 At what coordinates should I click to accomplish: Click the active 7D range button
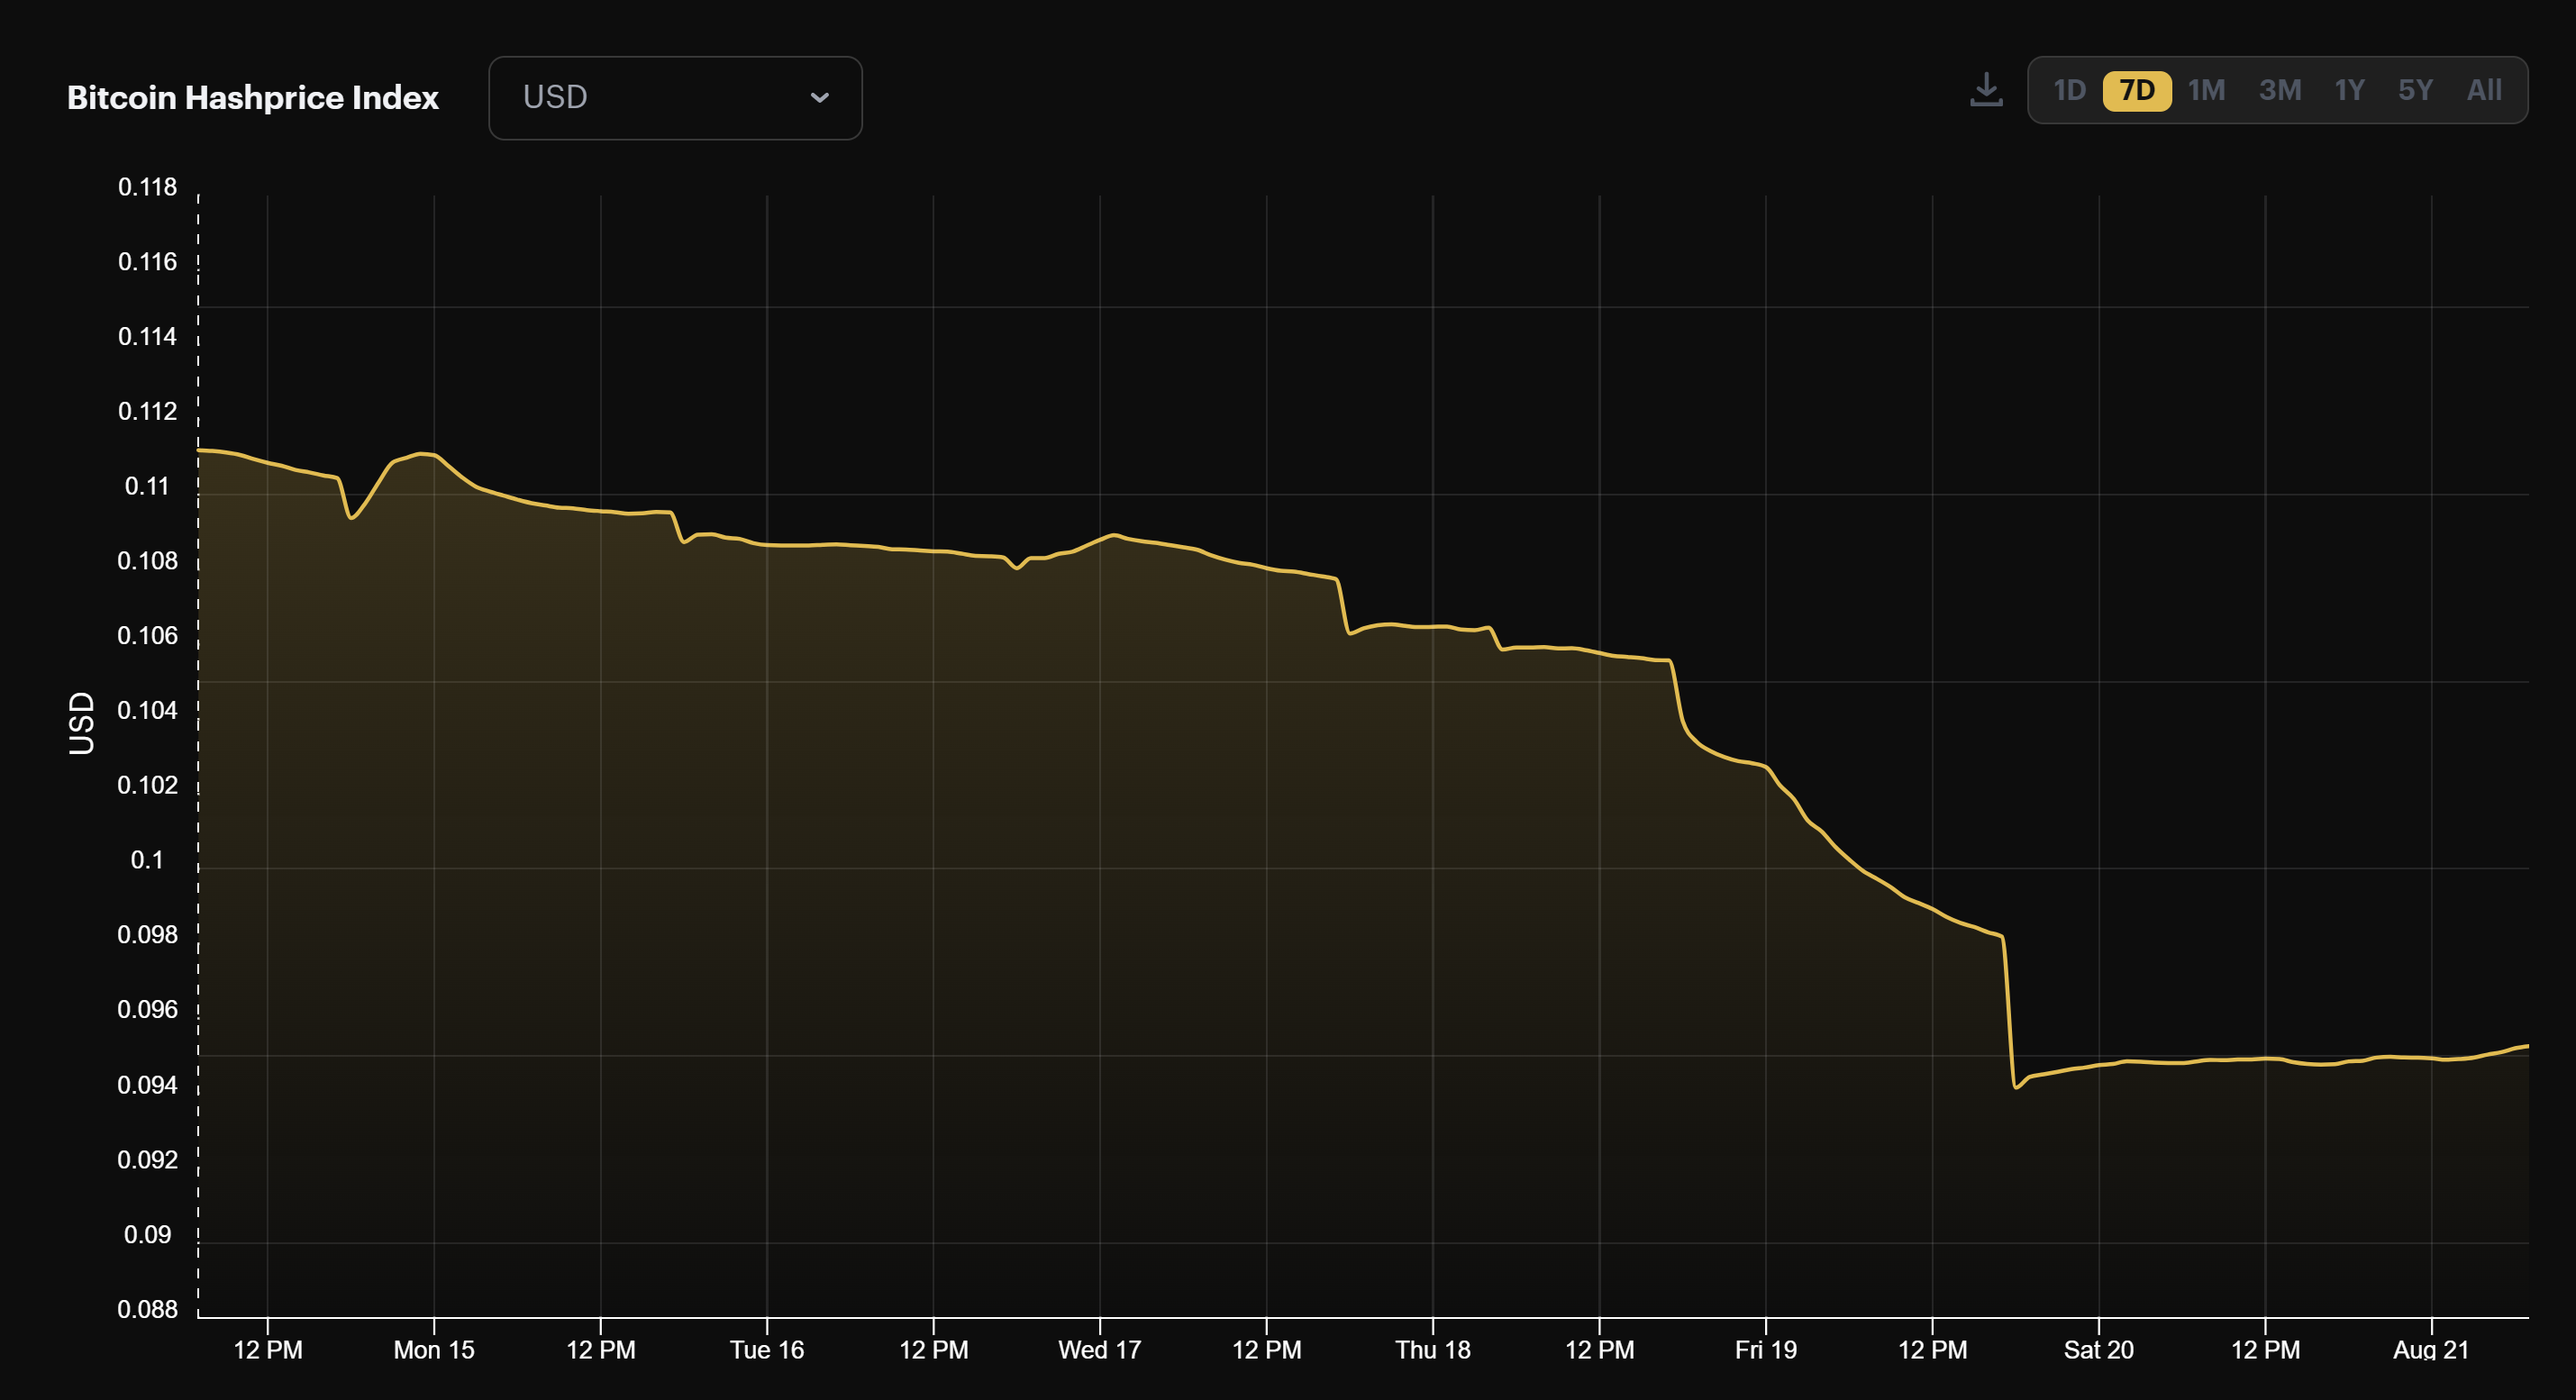2137,89
